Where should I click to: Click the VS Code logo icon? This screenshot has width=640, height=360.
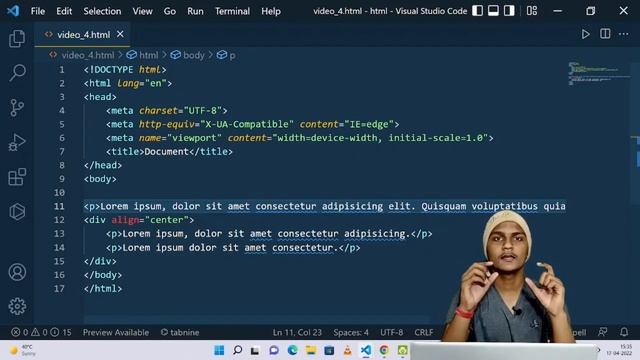tap(13, 11)
